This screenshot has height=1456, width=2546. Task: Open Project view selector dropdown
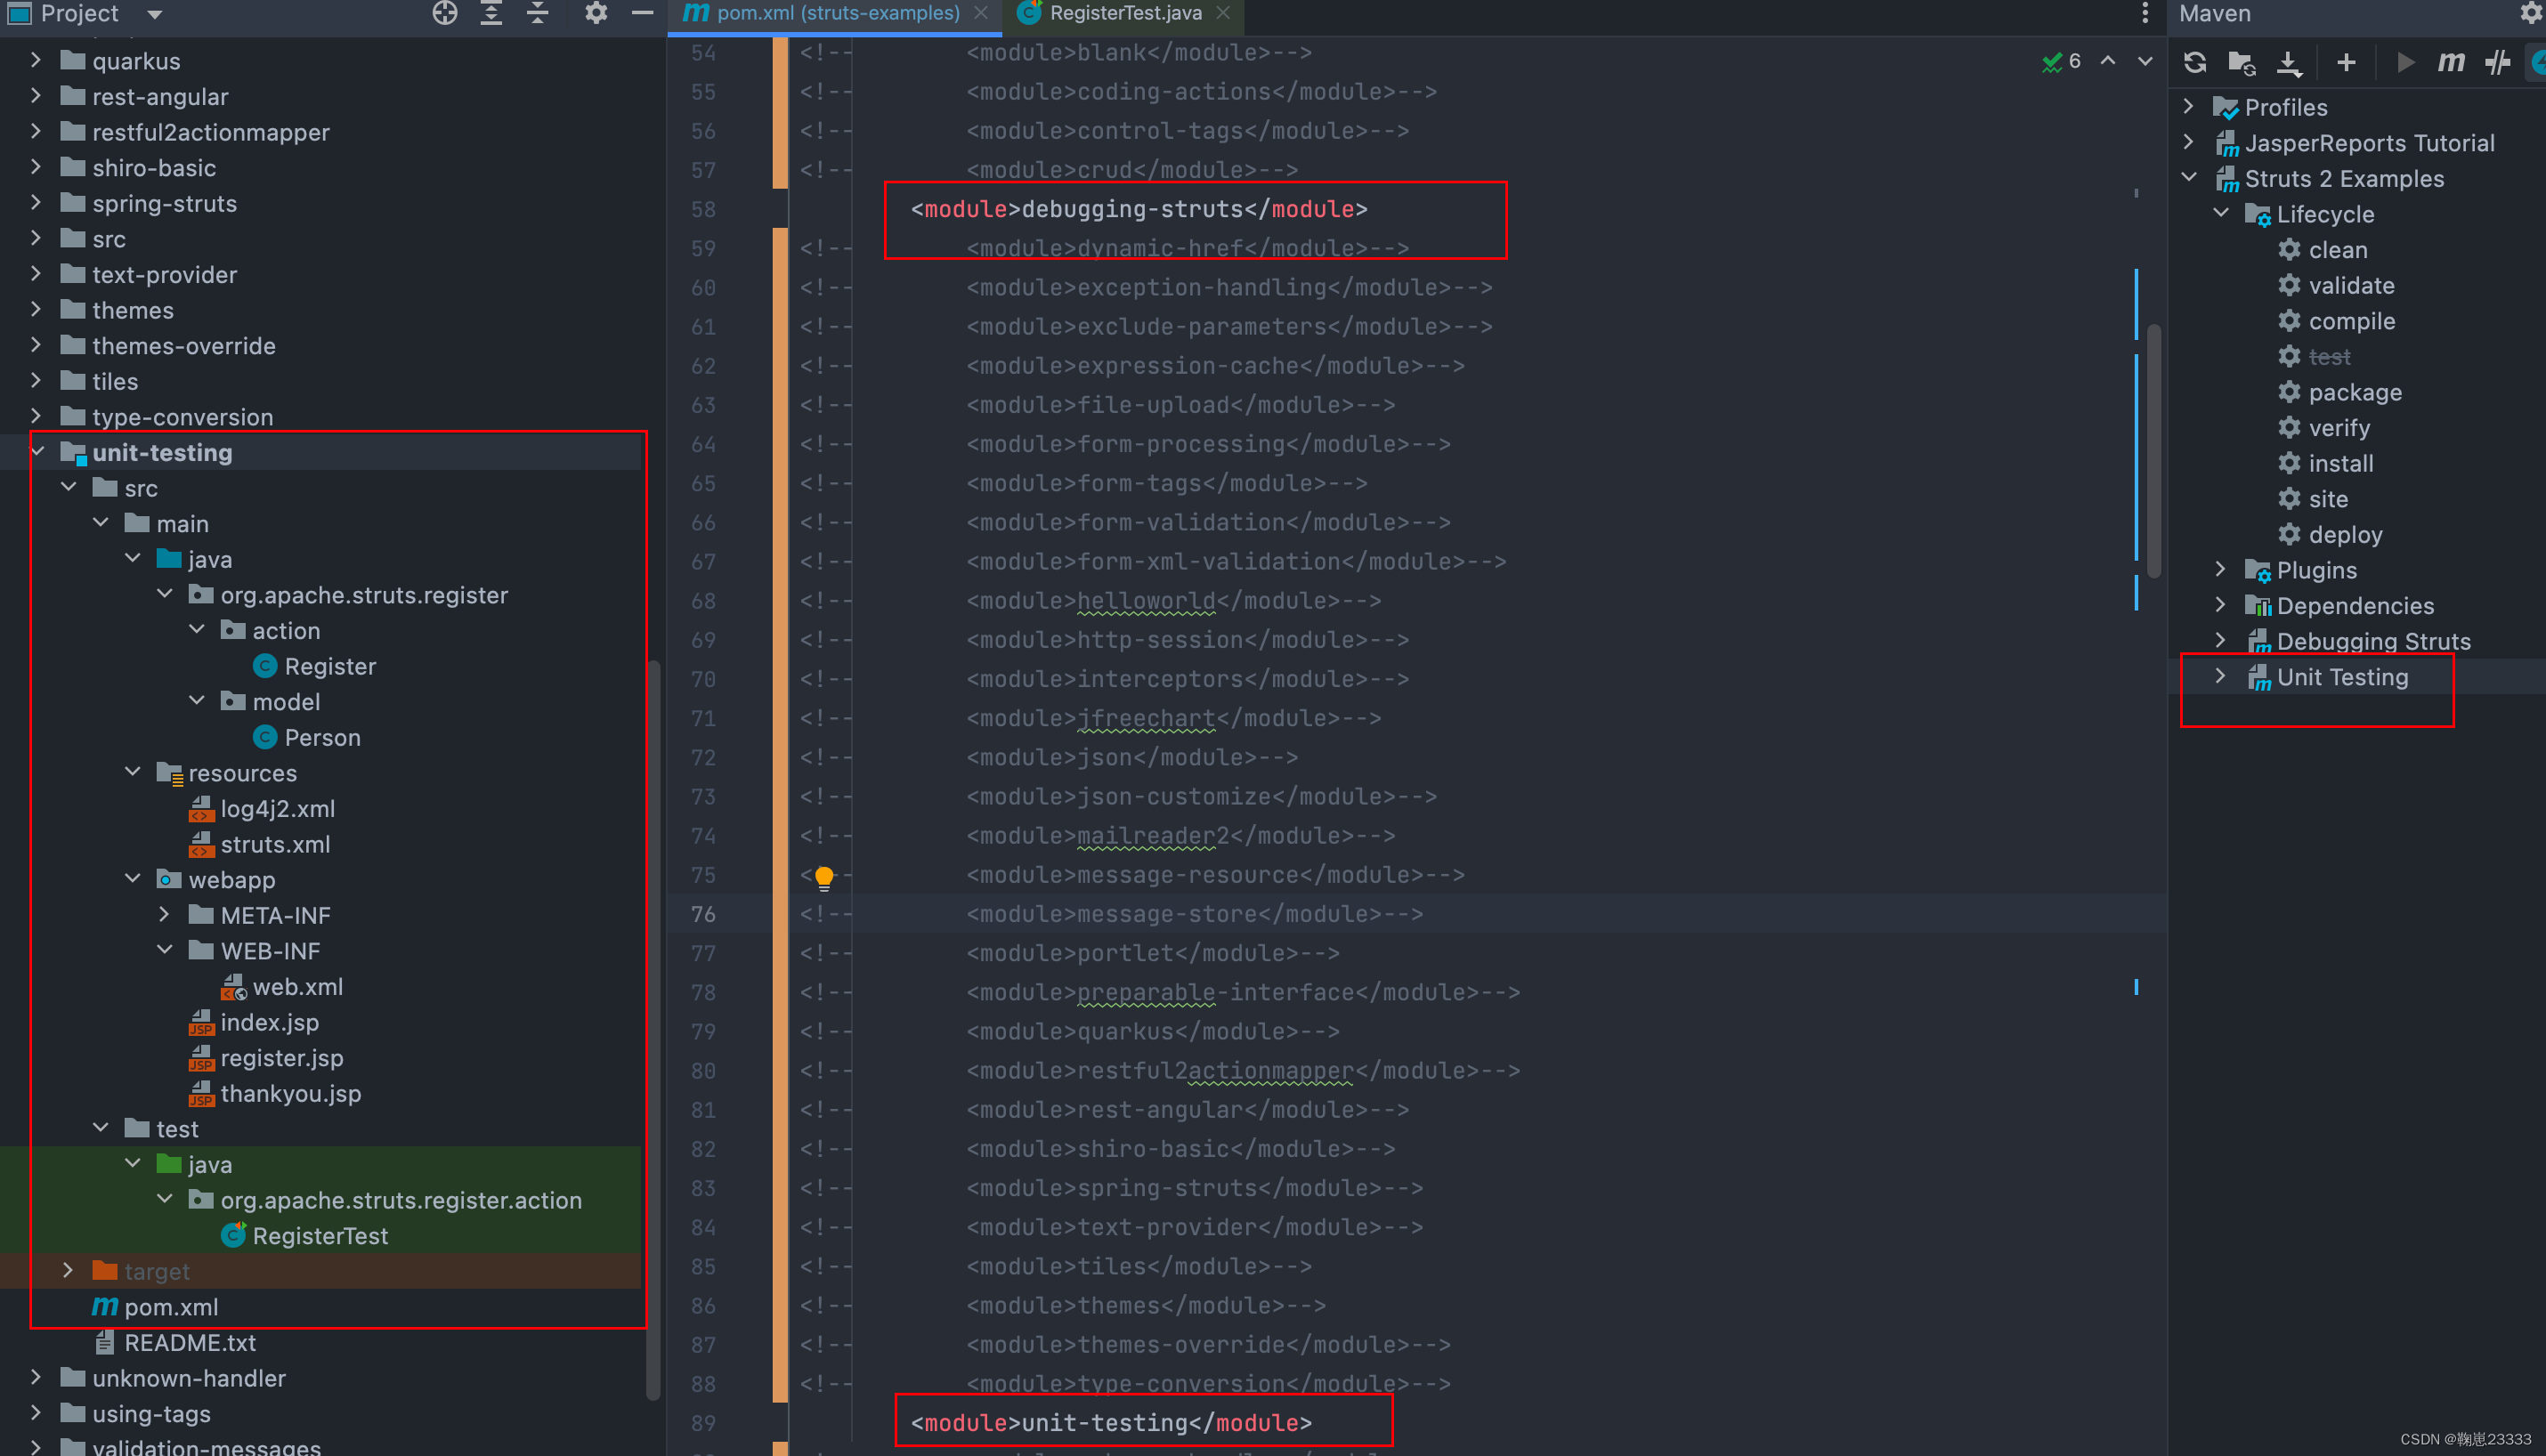[154, 14]
